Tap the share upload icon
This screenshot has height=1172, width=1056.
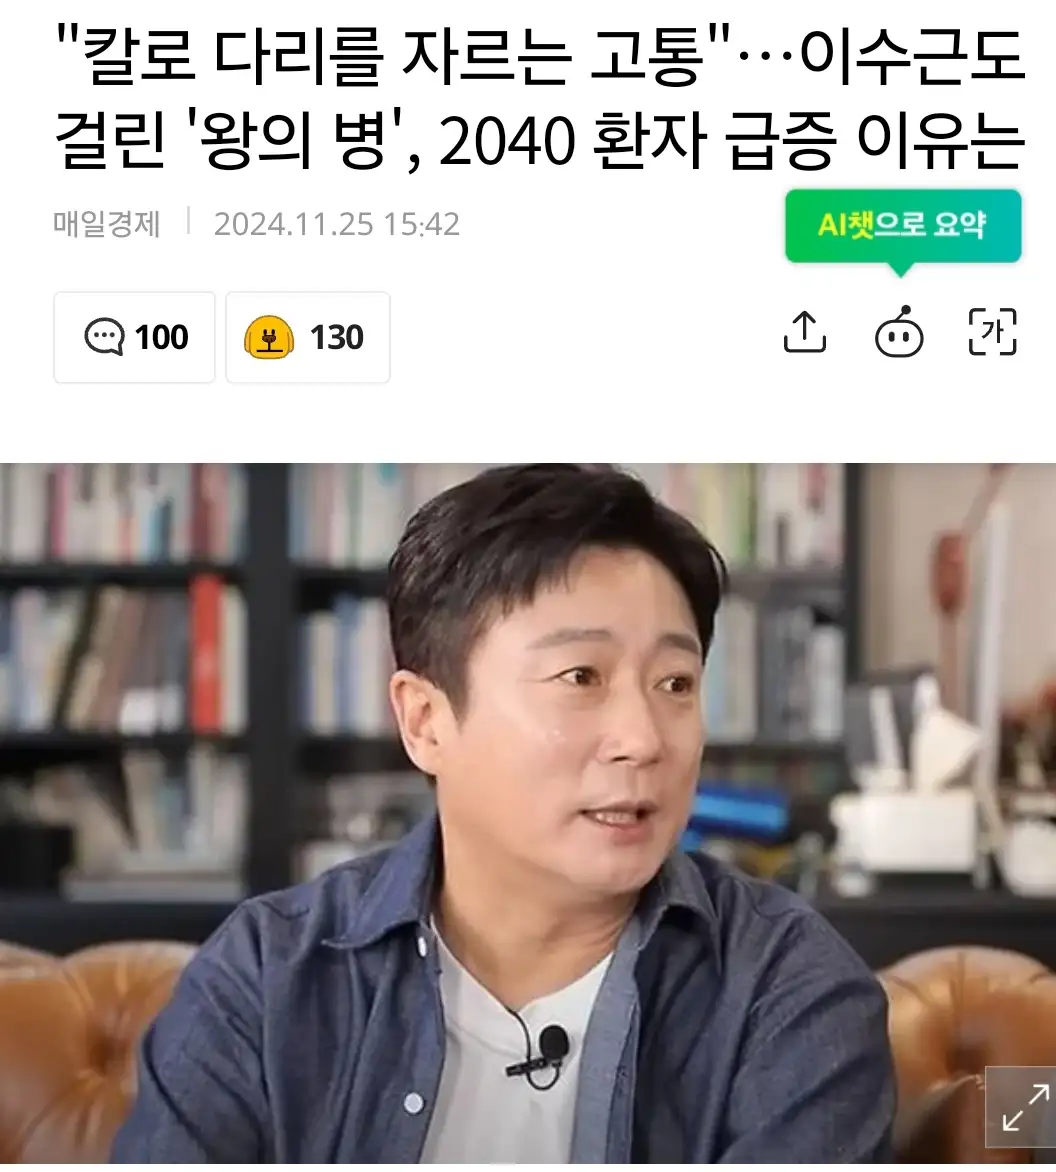click(805, 332)
